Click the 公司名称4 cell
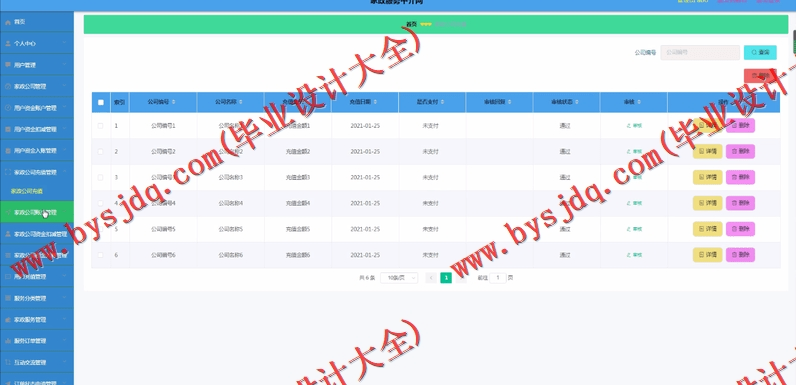 [x=230, y=203]
